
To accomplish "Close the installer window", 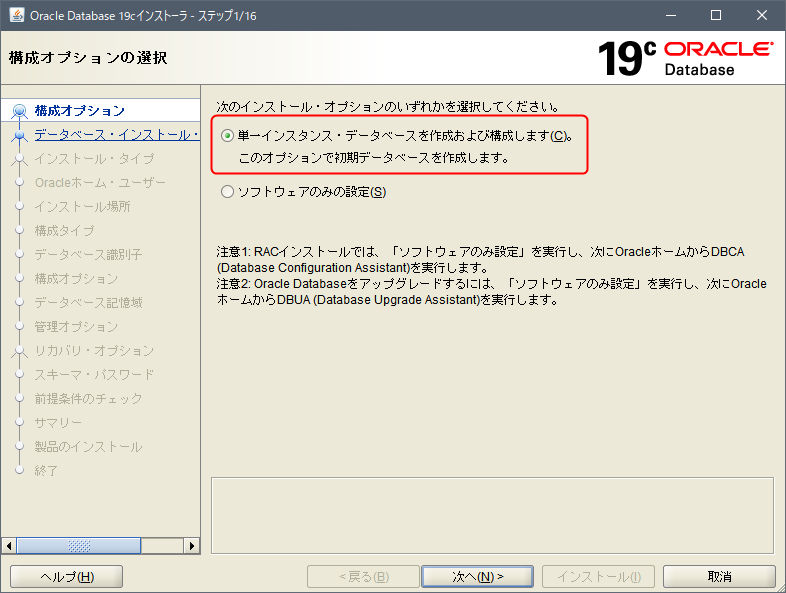I will pos(761,15).
